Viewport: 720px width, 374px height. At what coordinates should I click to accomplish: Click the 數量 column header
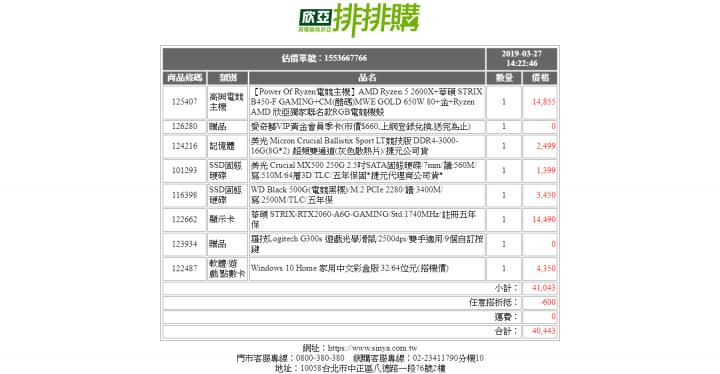504,78
